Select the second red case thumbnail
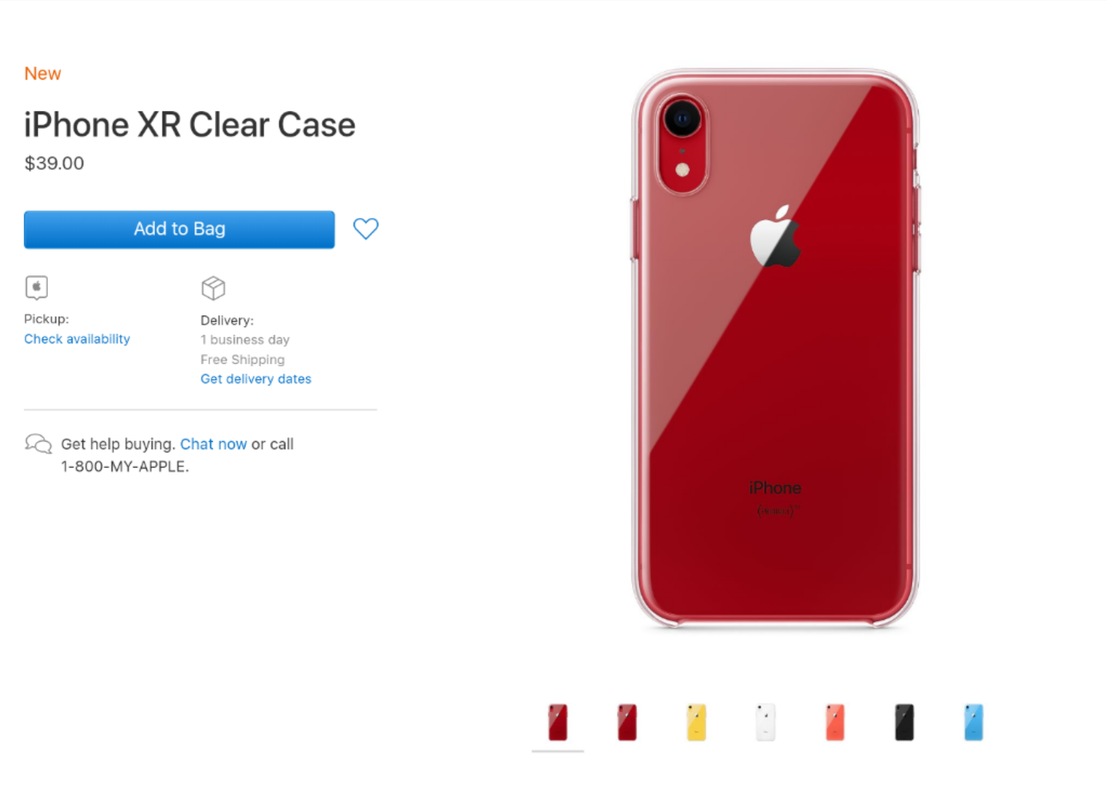Image resolution: width=1107 pixels, height=800 pixels. tap(627, 722)
